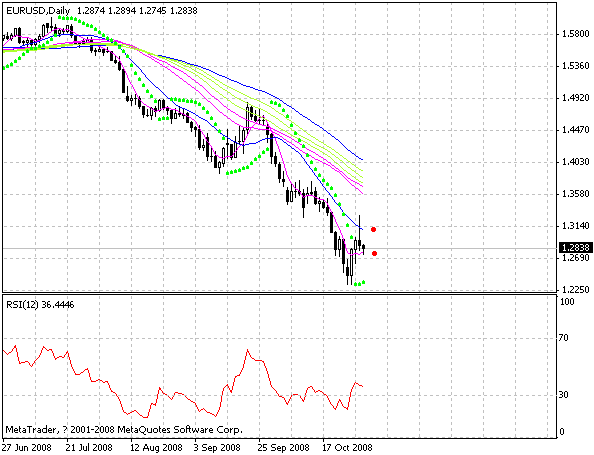This screenshot has width=594, height=455.
Task: Click the 1.2250 price scale value
Action: click(576, 290)
